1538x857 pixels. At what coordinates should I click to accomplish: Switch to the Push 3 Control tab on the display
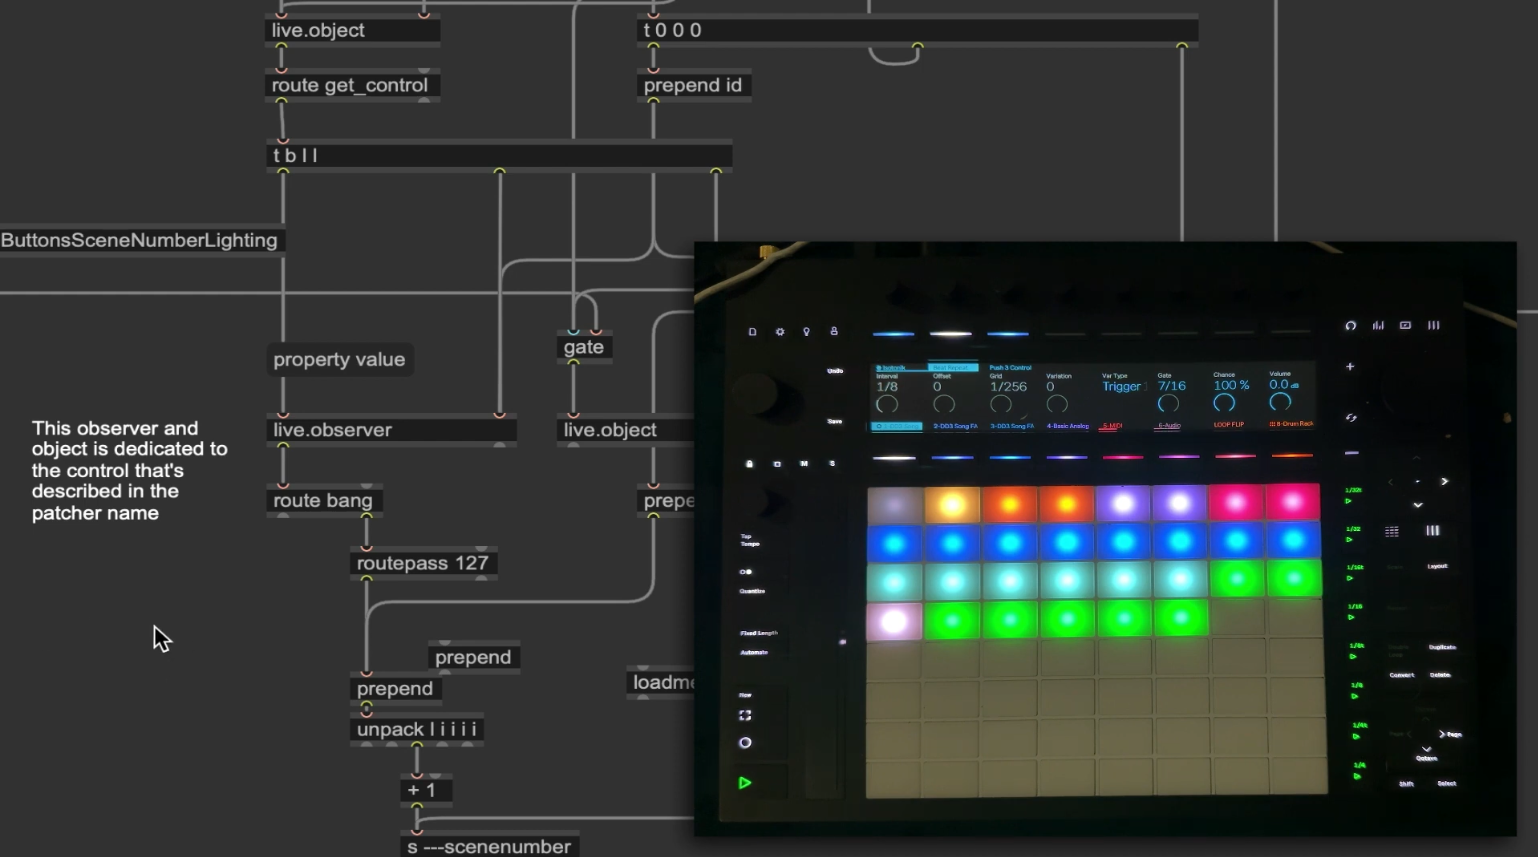point(1010,367)
